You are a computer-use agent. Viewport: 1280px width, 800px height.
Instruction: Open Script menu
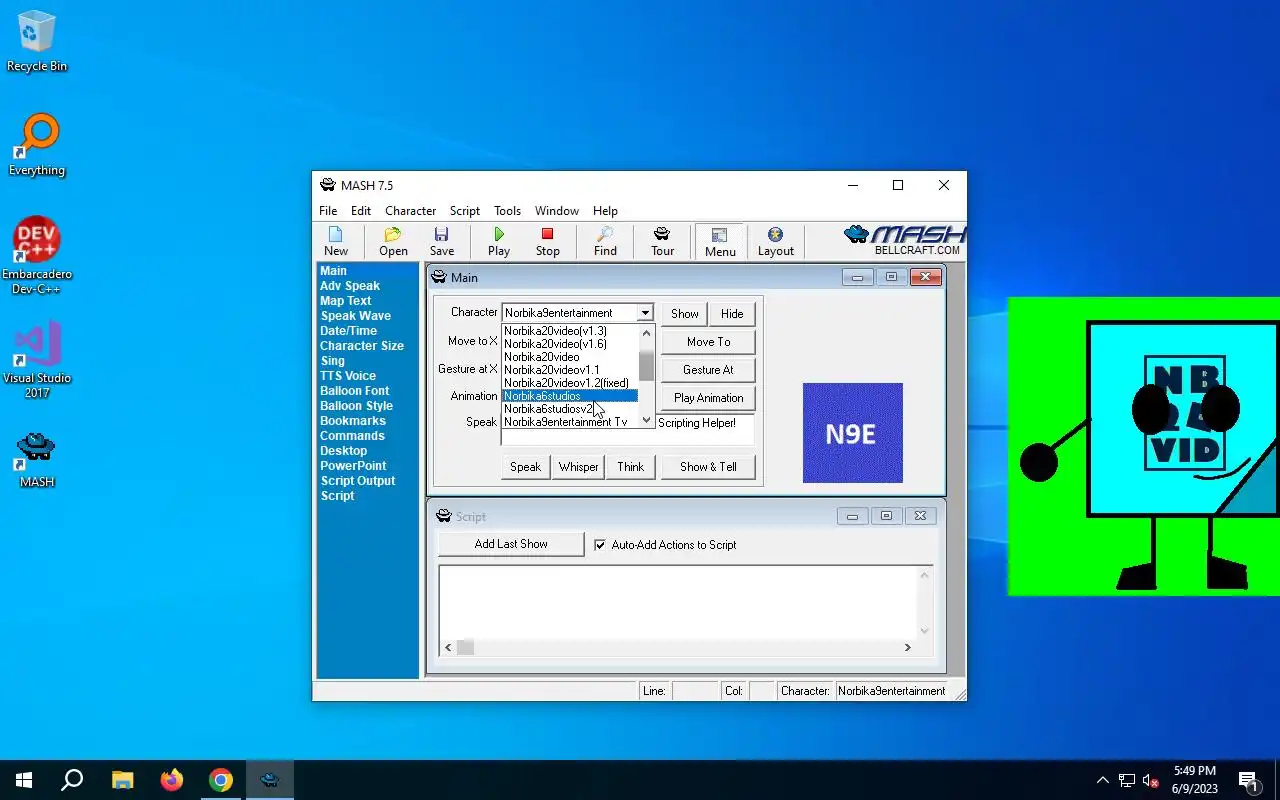464,211
